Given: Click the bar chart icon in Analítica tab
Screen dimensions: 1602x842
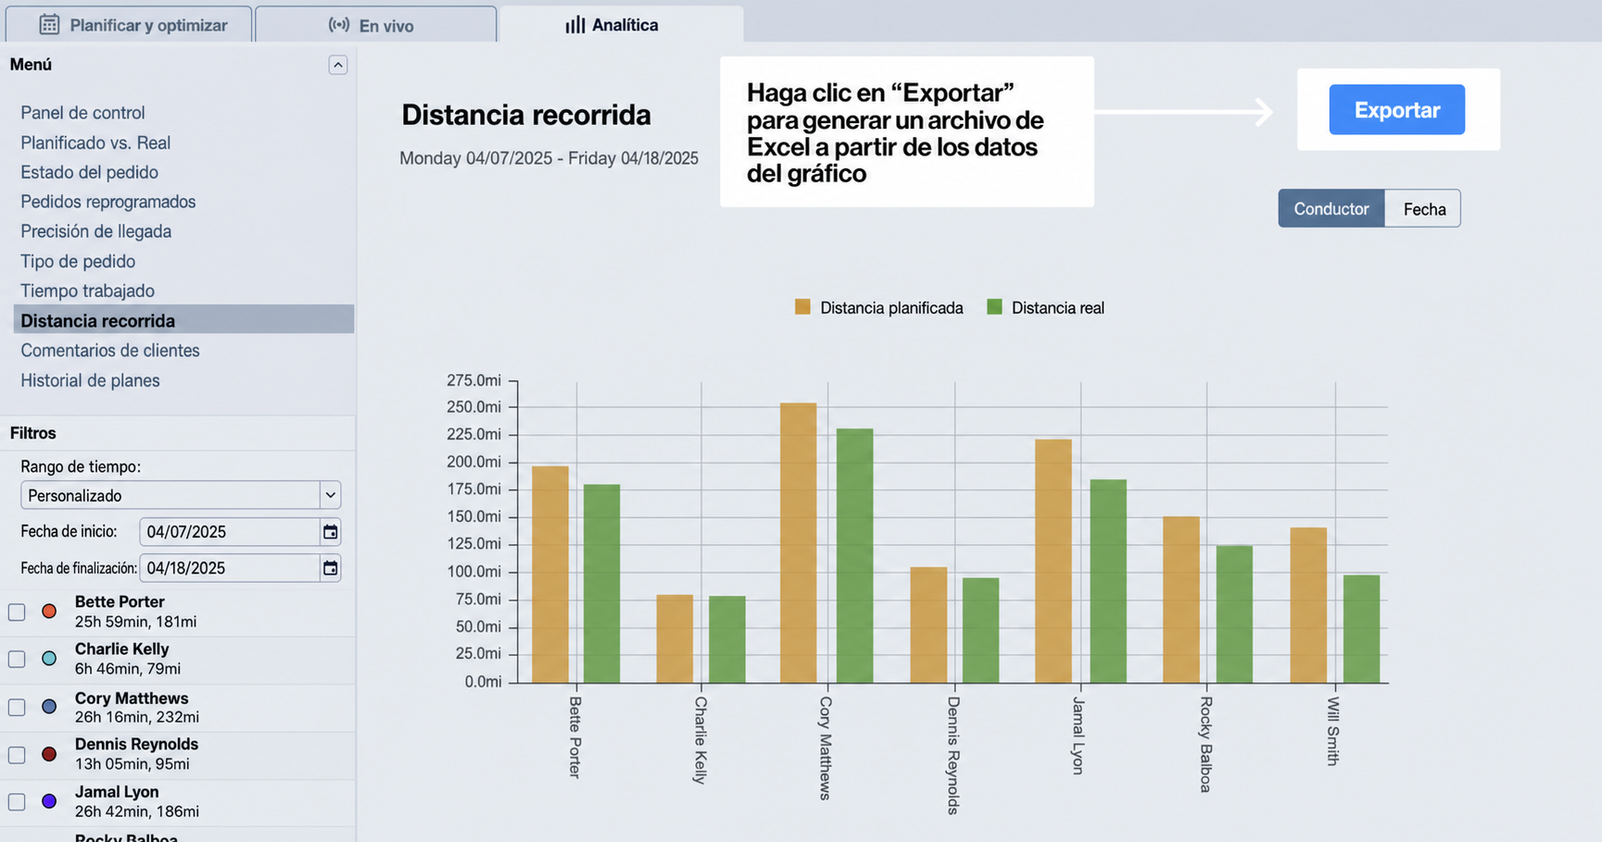Looking at the screenshot, I should point(575,25).
